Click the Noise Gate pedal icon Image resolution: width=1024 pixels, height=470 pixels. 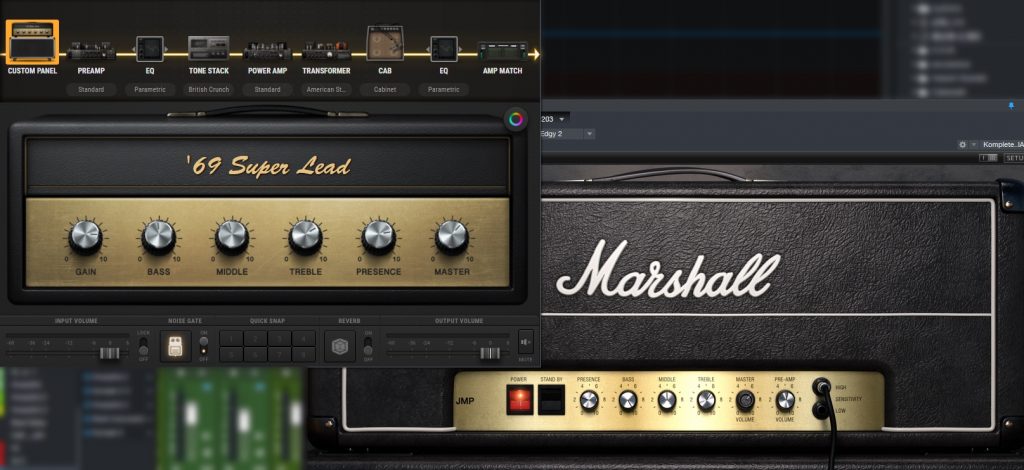[x=176, y=346]
